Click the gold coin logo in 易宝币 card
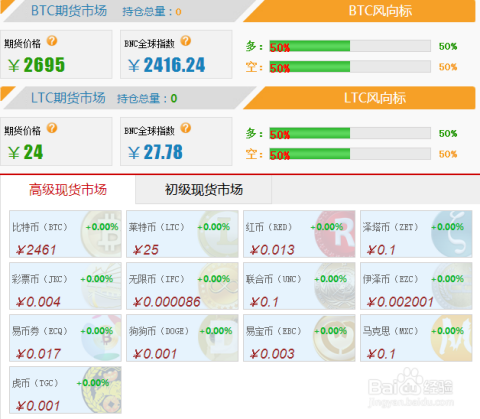The width and height of the screenshot is (480, 419). pos(335,338)
